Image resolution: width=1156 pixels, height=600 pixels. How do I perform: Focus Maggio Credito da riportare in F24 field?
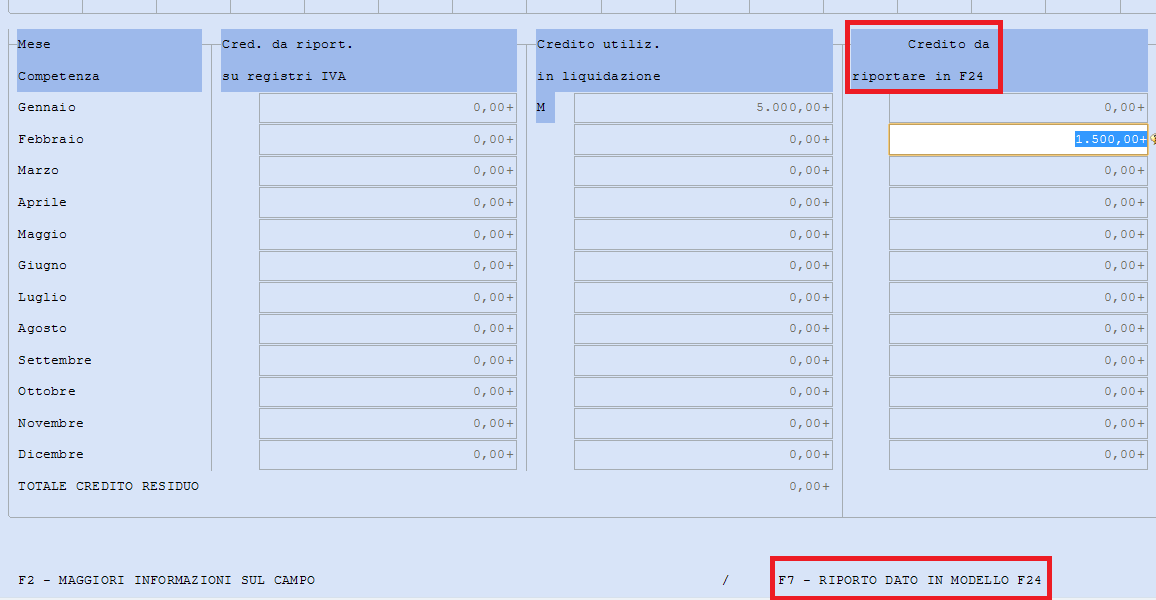[1018, 234]
